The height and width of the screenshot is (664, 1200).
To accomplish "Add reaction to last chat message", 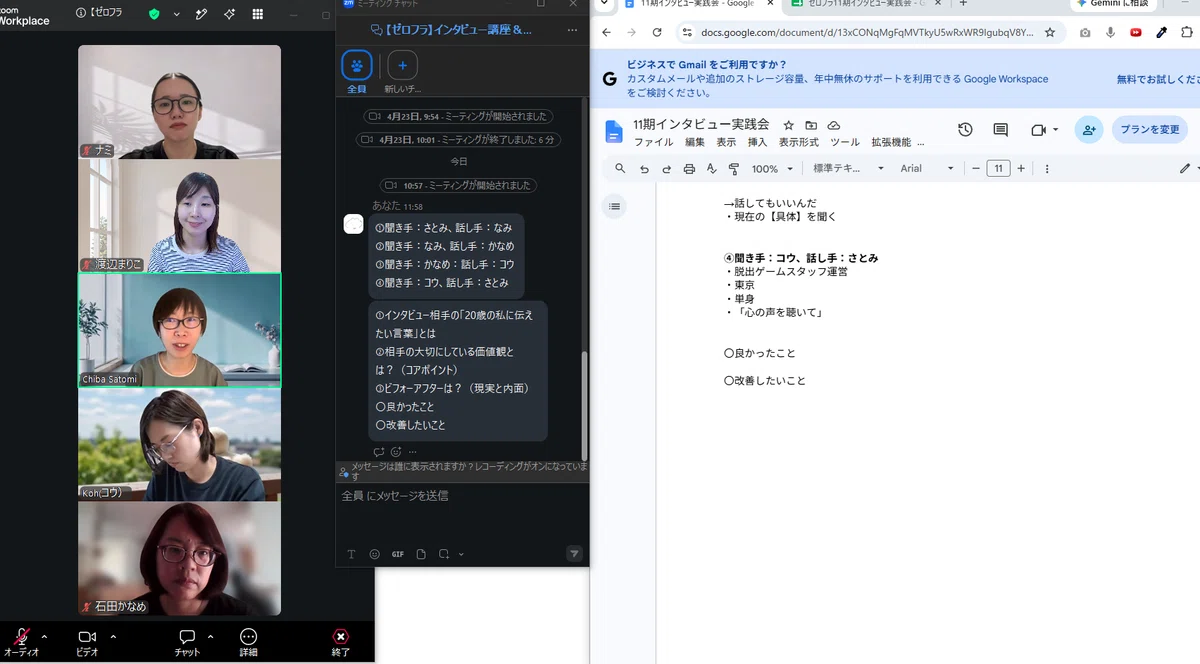I will tap(396, 452).
